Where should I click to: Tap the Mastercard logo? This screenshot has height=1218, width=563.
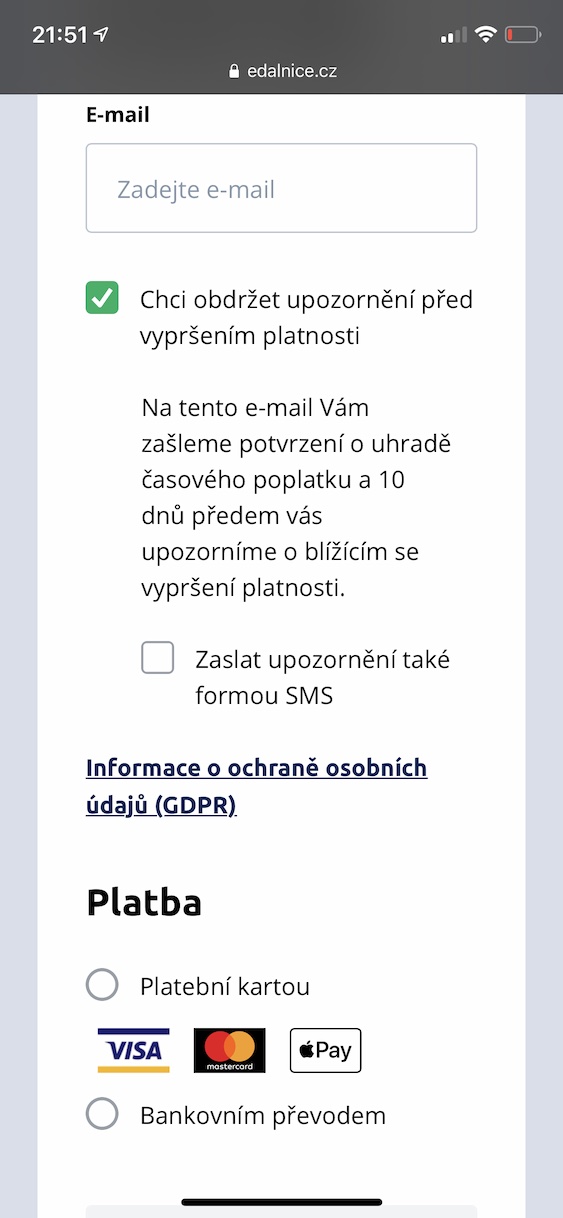click(230, 1050)
